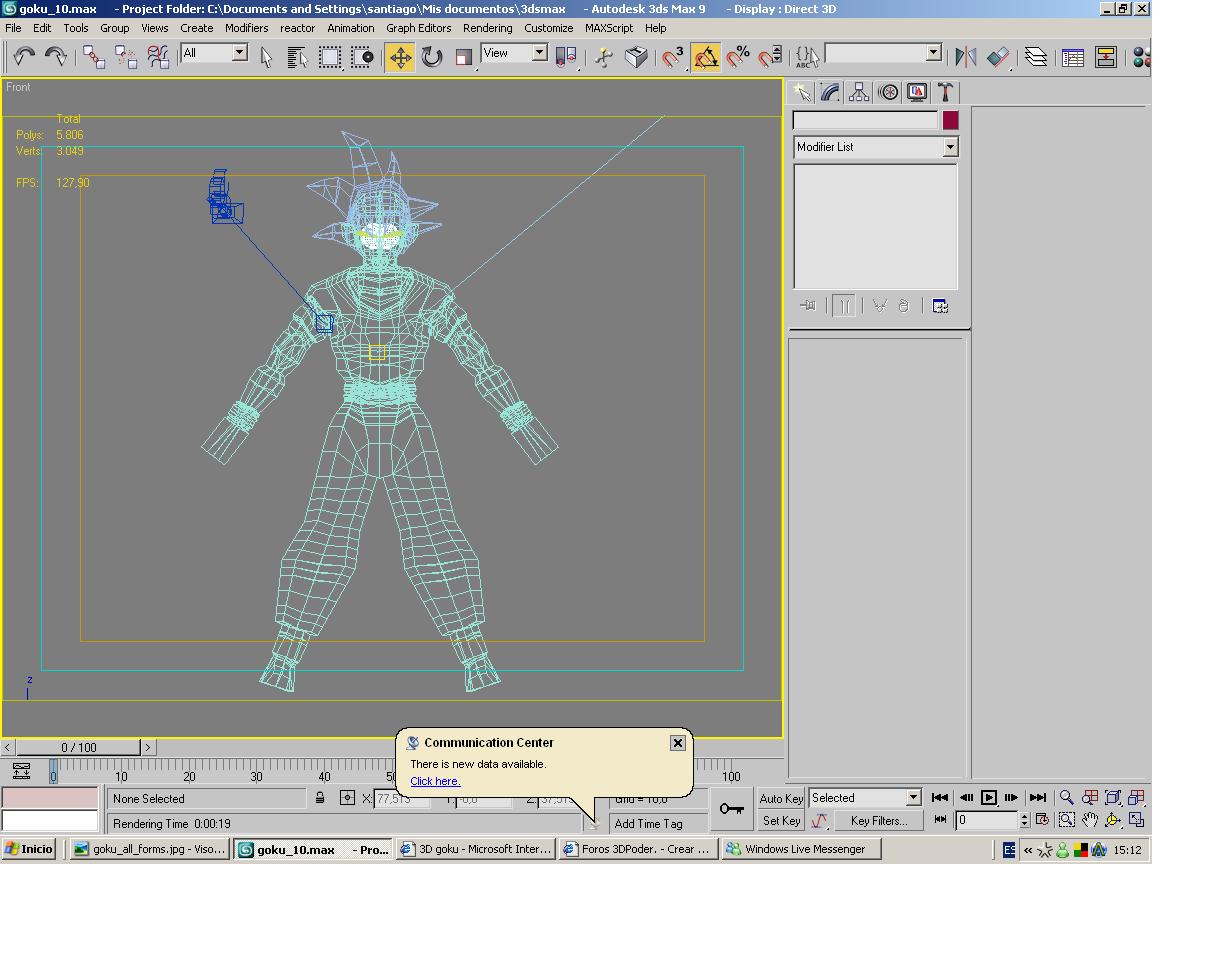Switch to the Utilities hammer tab
Screen dimensions: 1222x980
[945, 92]
